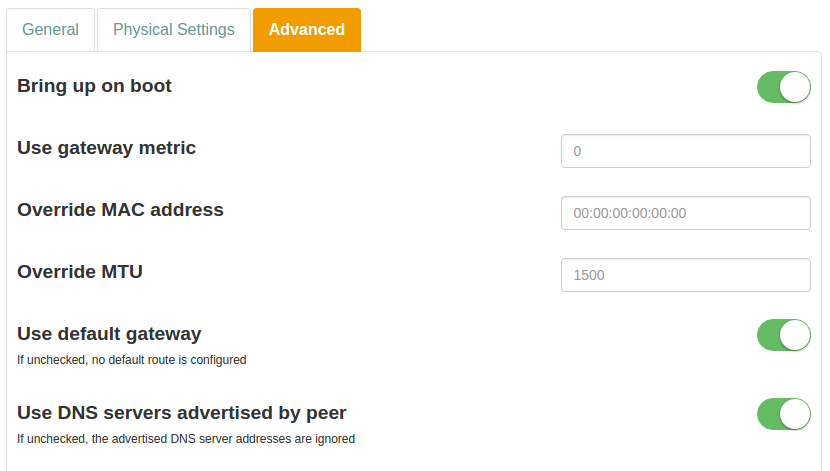The width and height of the screenshot is (830, 471).
Task: Click the Use default gateway label
Action: tap(110, 334)
